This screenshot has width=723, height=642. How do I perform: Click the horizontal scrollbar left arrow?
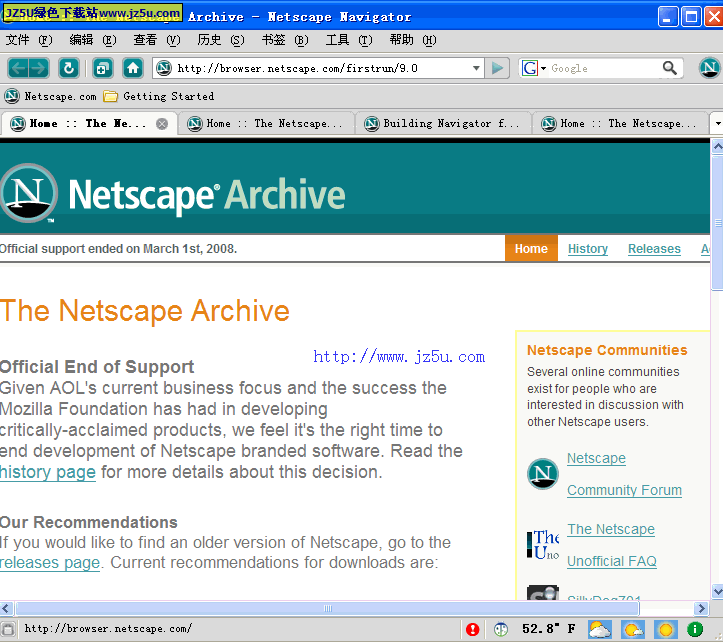tap(6, 609)
